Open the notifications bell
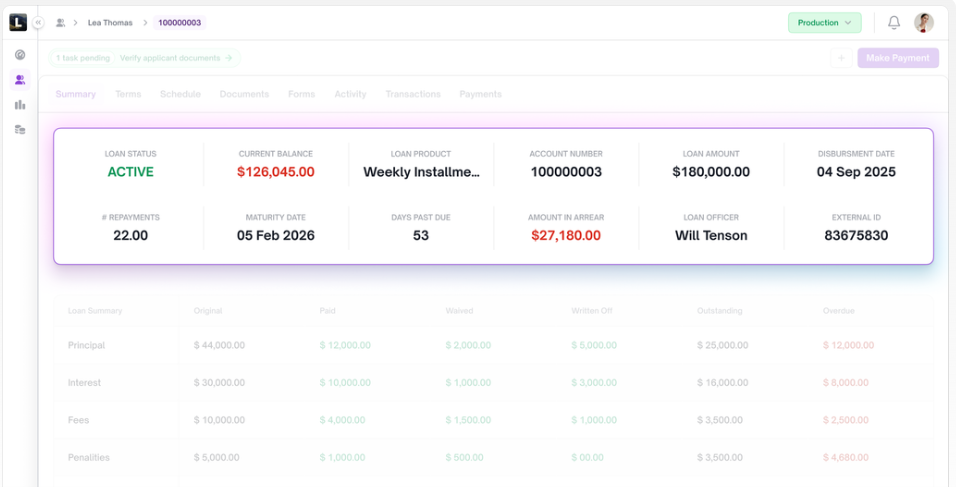The width and height of the screenshot is (957, 487). click(x=894, y=22)
